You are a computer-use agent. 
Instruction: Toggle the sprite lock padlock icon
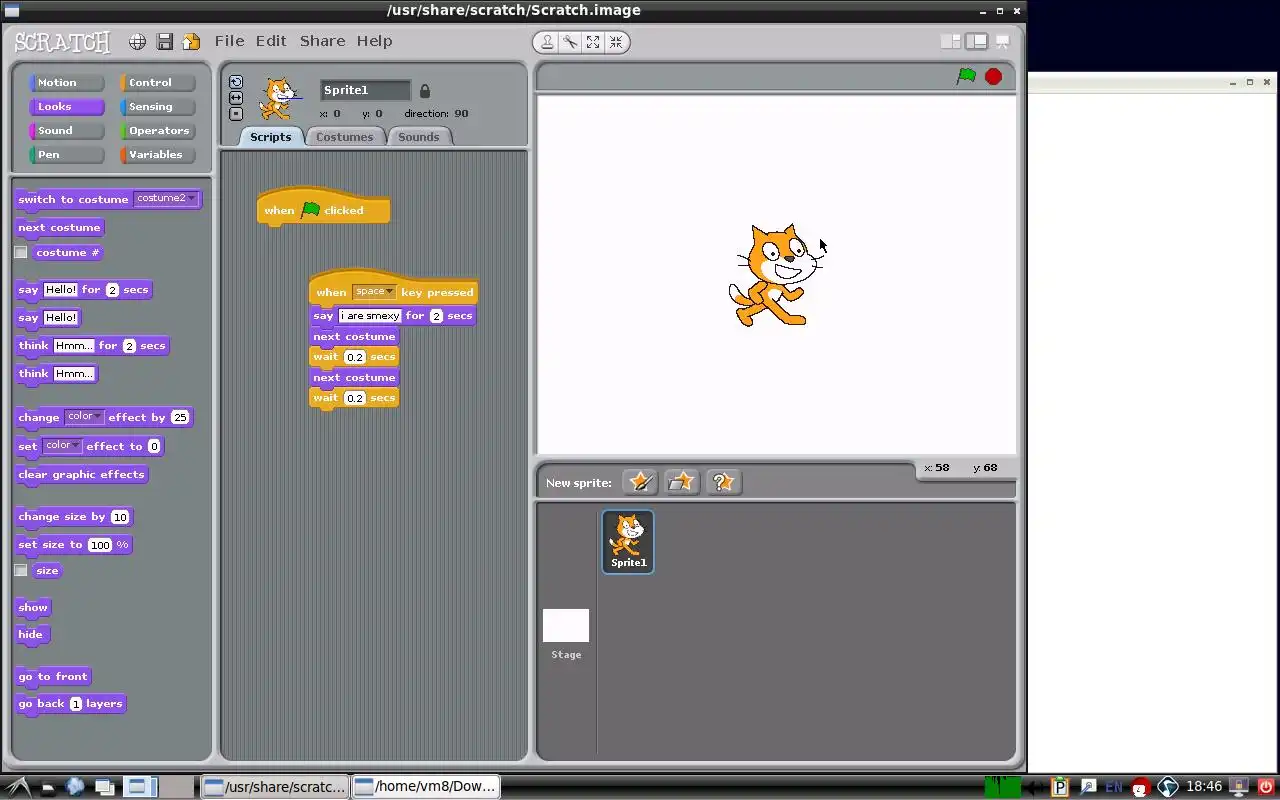pos(424,91)
